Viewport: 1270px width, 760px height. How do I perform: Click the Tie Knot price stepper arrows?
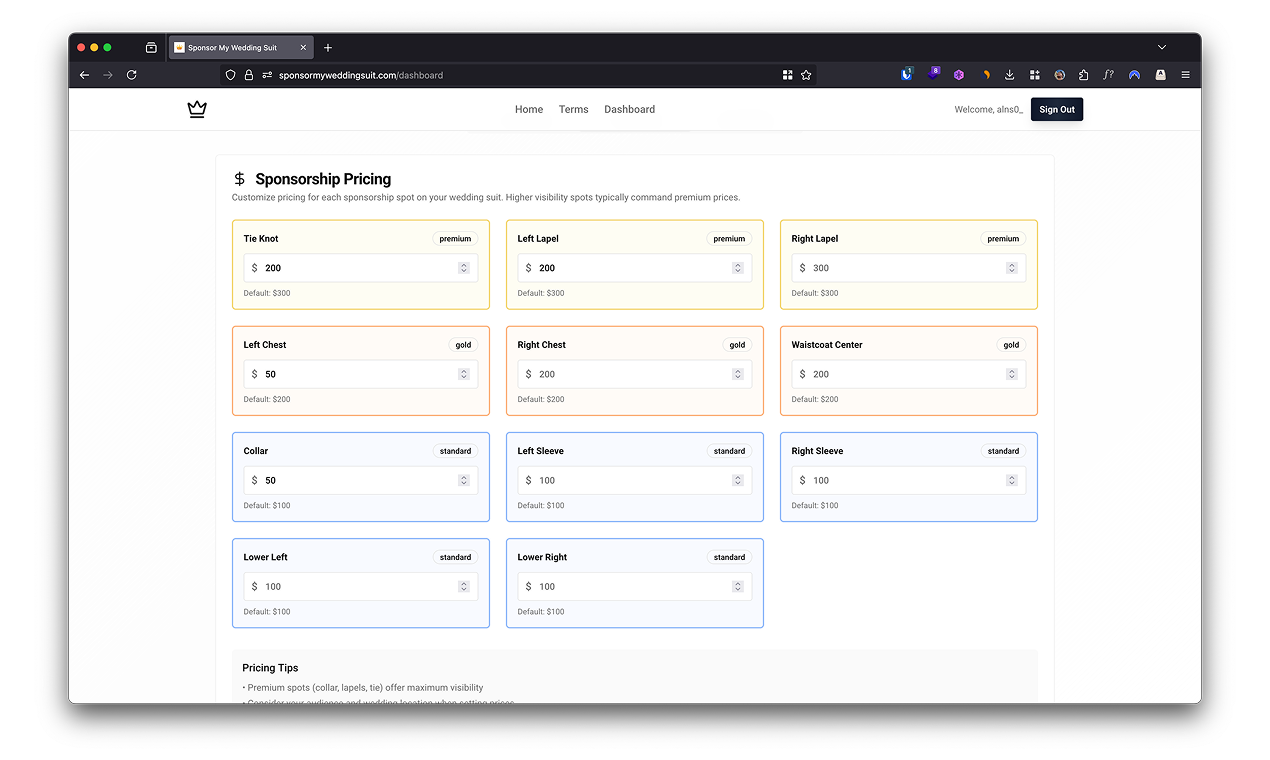tap(464, 268)
